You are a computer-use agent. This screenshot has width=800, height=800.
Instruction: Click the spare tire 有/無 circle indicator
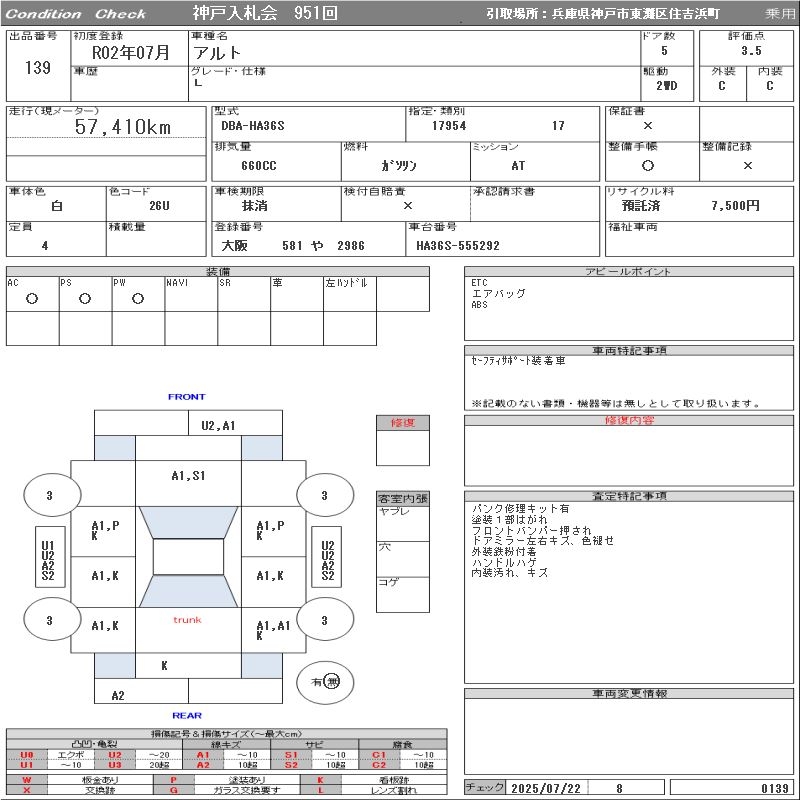click(x=325, y=682)
